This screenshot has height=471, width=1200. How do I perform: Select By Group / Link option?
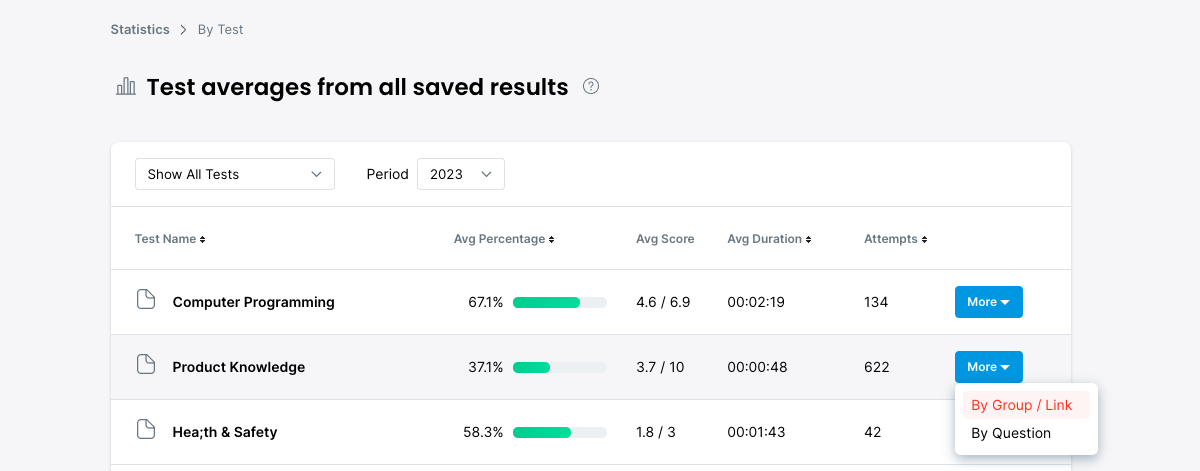click(x=1022, y=405)
